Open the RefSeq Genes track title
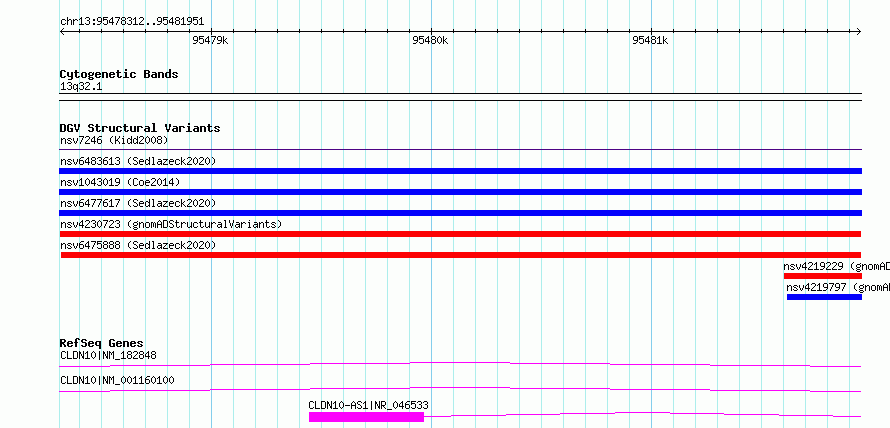Viewport: 890px width, 428px height. pos(102,343)
